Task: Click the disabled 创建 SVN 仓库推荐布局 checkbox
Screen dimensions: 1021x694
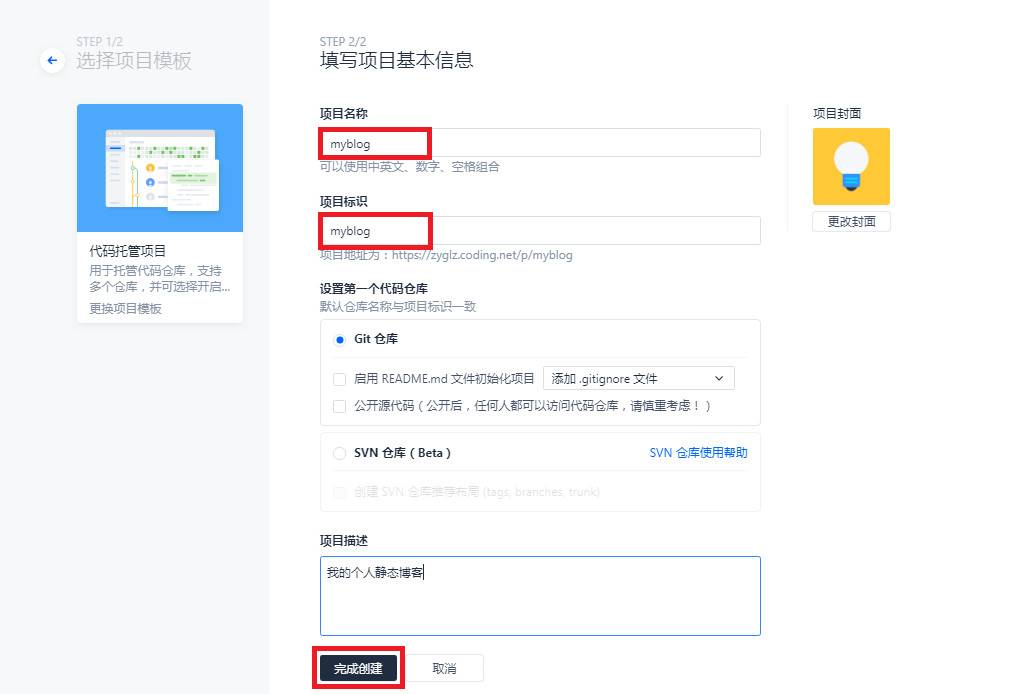Action: [x=339, y=492]
